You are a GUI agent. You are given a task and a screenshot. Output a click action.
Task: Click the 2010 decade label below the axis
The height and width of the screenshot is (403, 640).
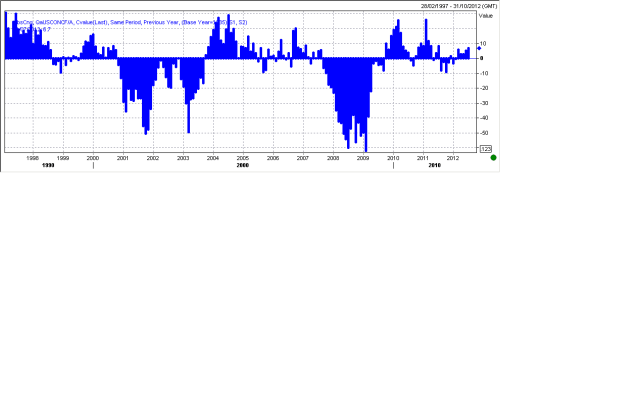[434, 166]
